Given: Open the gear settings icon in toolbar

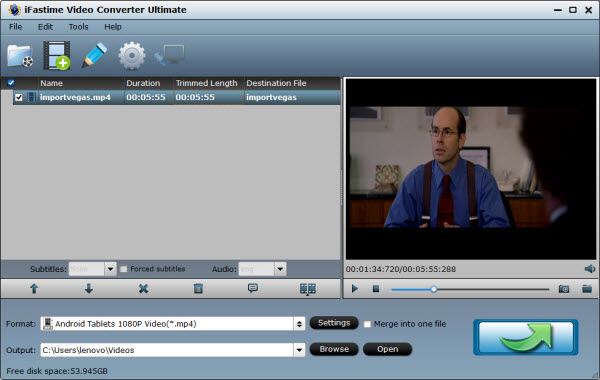Looking at the screenshot, I should (x=132, y=56).
